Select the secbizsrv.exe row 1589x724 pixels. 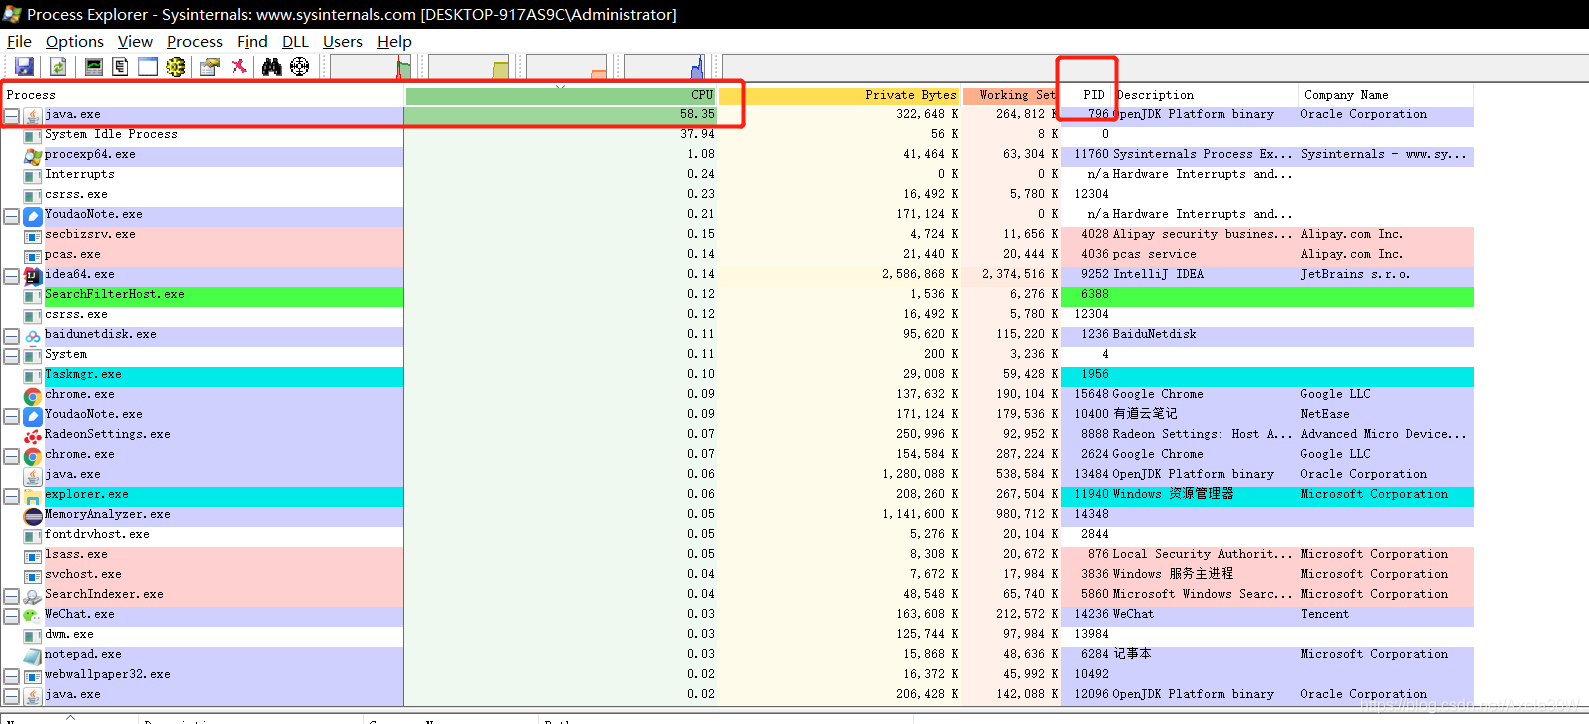pyautogui.click(x=737, y=235)
